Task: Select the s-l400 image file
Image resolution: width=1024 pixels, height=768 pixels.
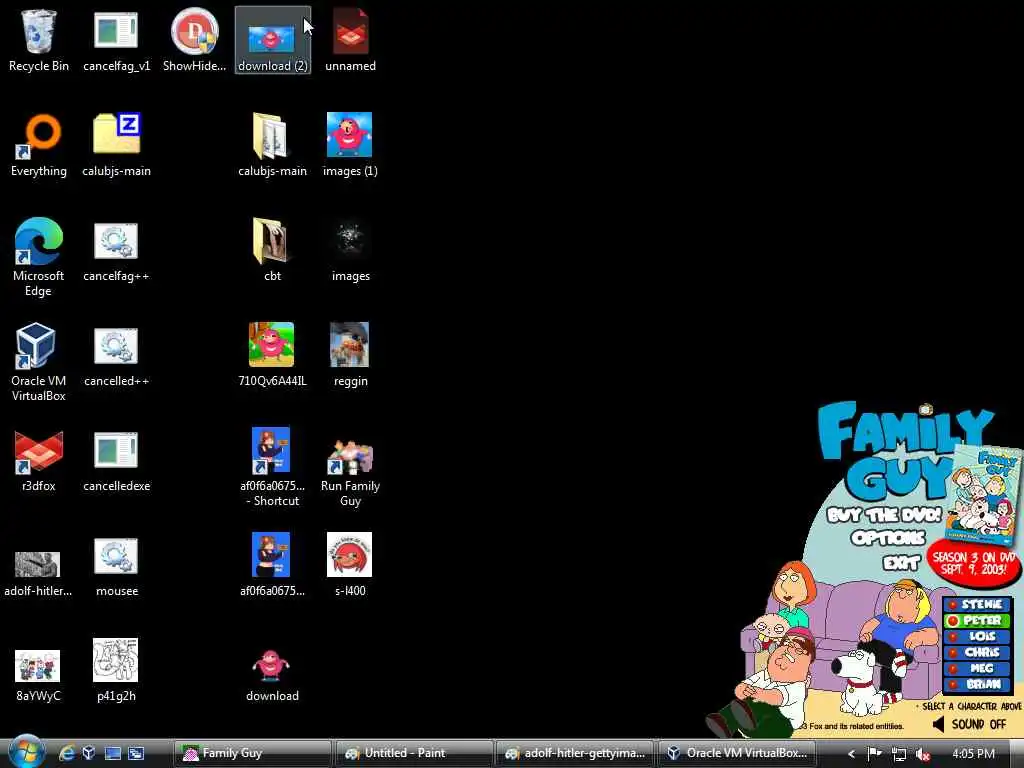Action: tap(350, 566)
